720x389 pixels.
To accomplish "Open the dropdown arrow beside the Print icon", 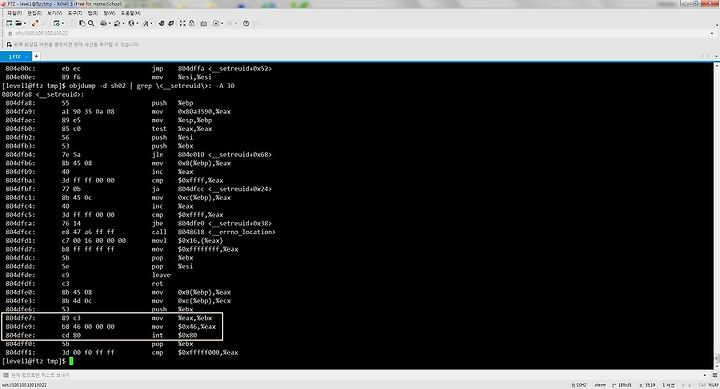I will pos(110,23).
